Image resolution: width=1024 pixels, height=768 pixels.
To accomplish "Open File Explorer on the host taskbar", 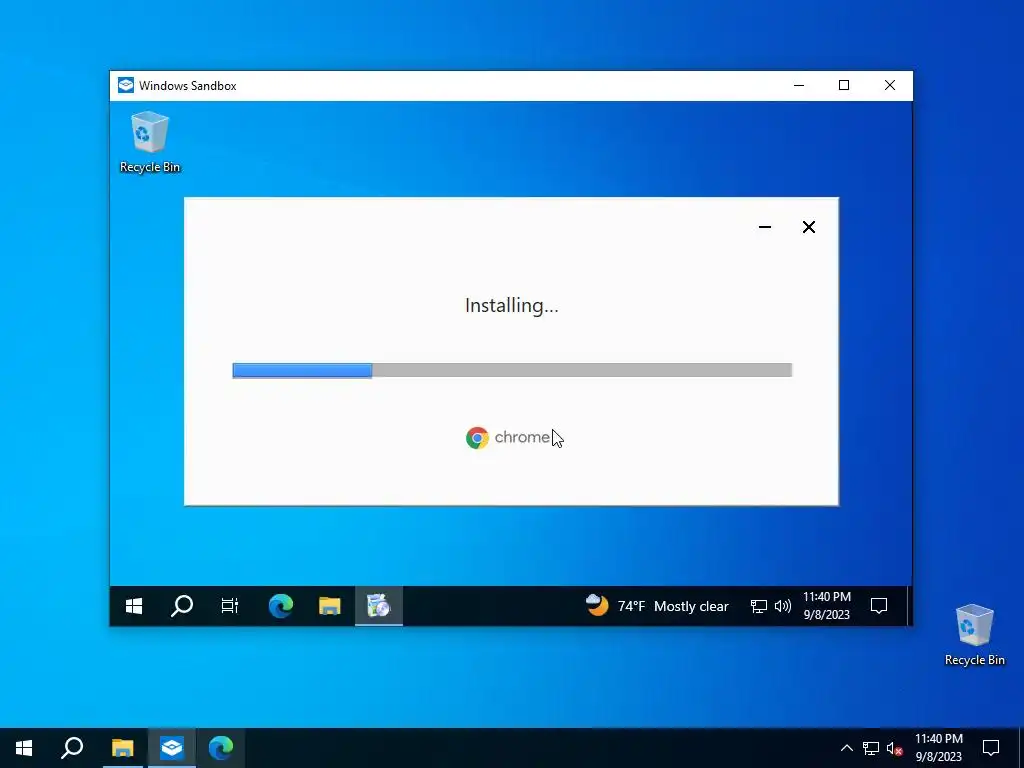I will click(x=122, y=748).
